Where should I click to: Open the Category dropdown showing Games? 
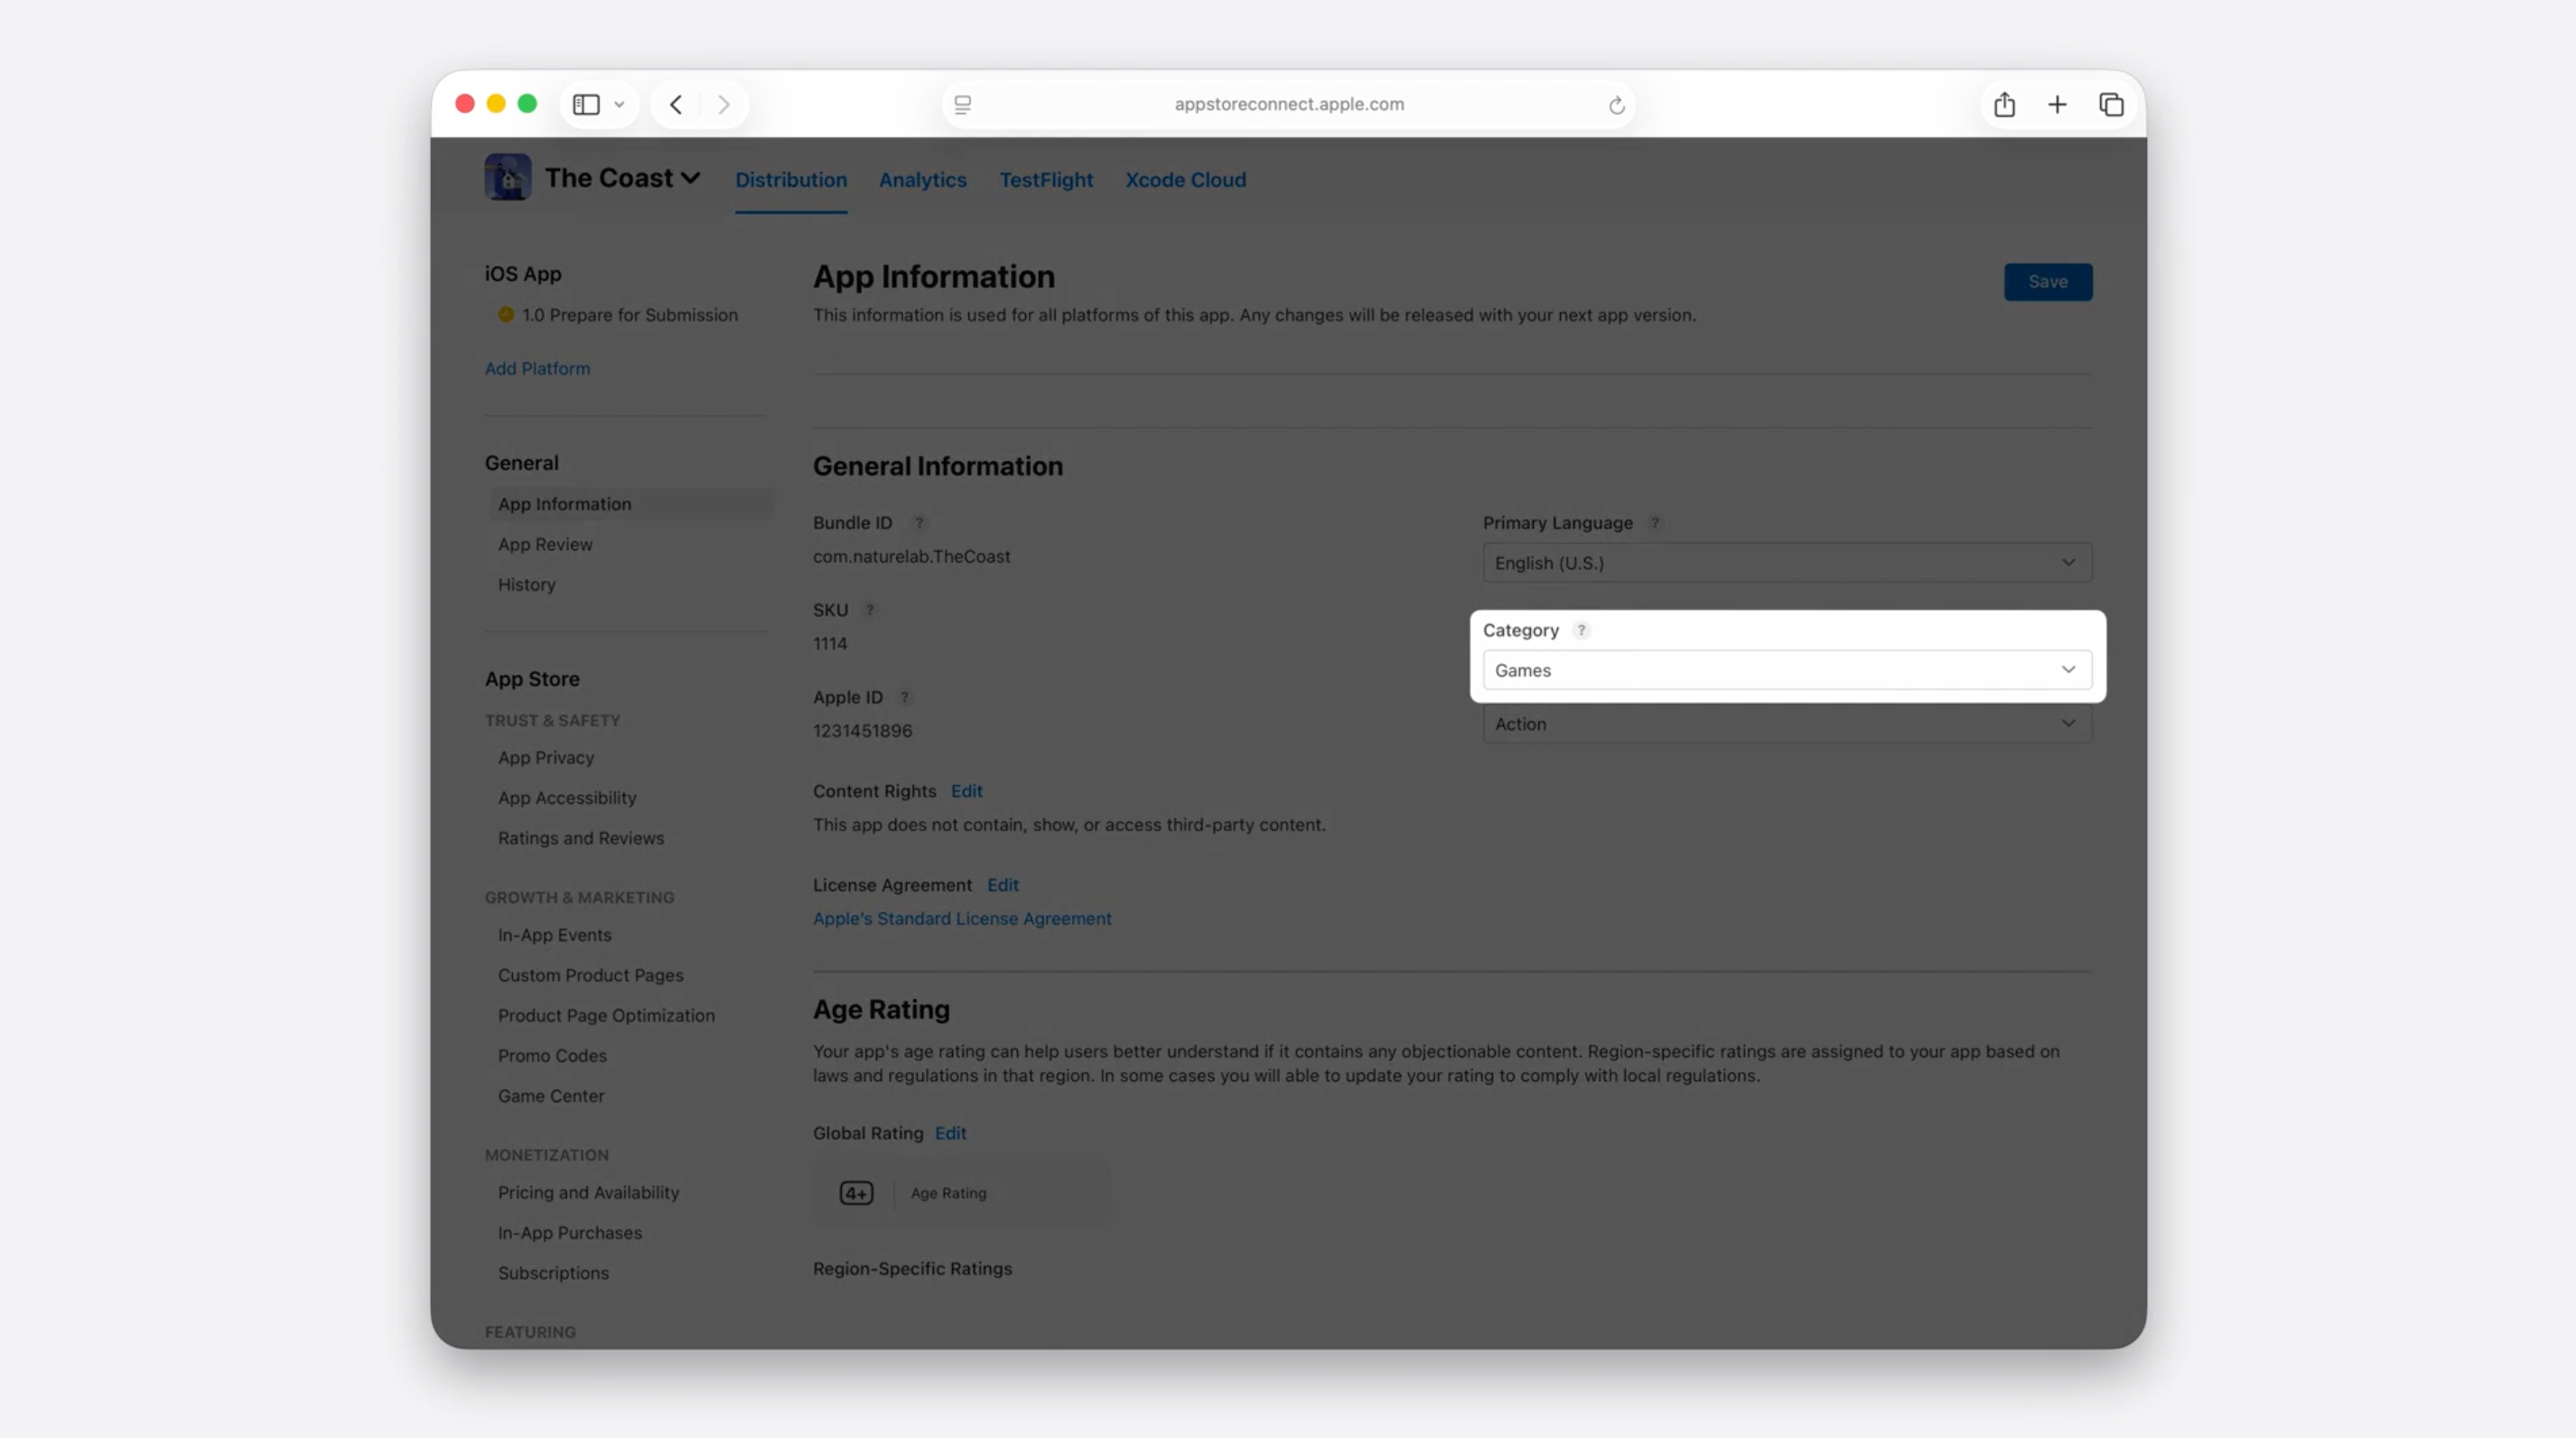[x=1786, y=670]
